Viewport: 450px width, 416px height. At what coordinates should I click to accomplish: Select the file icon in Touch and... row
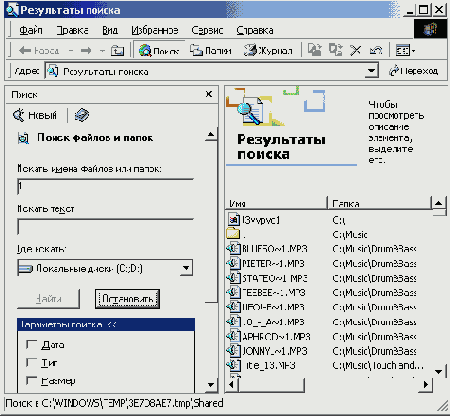[x=233, y=365]
